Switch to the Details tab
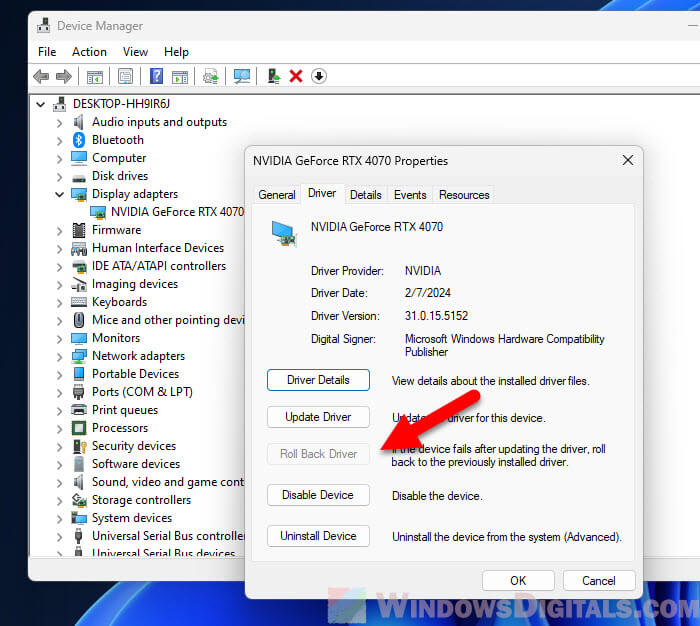 [366, 195]
